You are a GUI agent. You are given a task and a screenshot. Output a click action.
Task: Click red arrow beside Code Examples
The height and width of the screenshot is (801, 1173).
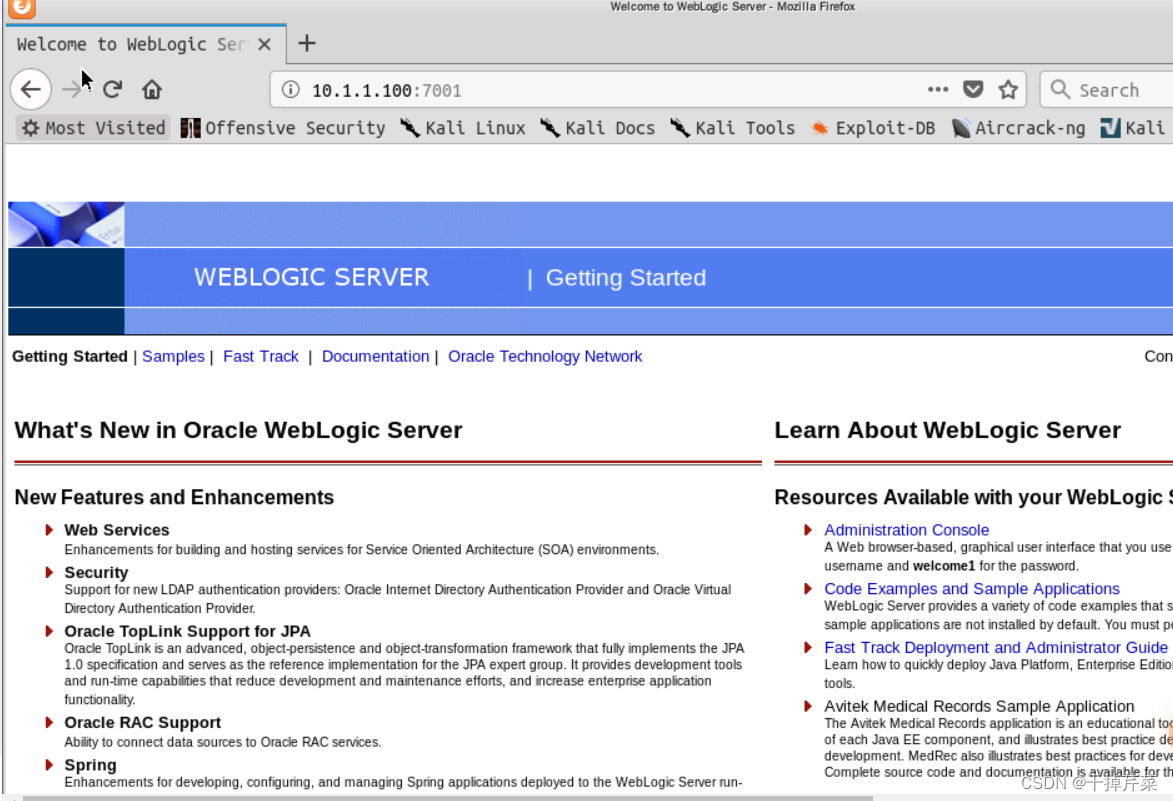pyautogui.click(x=808, y=589)
